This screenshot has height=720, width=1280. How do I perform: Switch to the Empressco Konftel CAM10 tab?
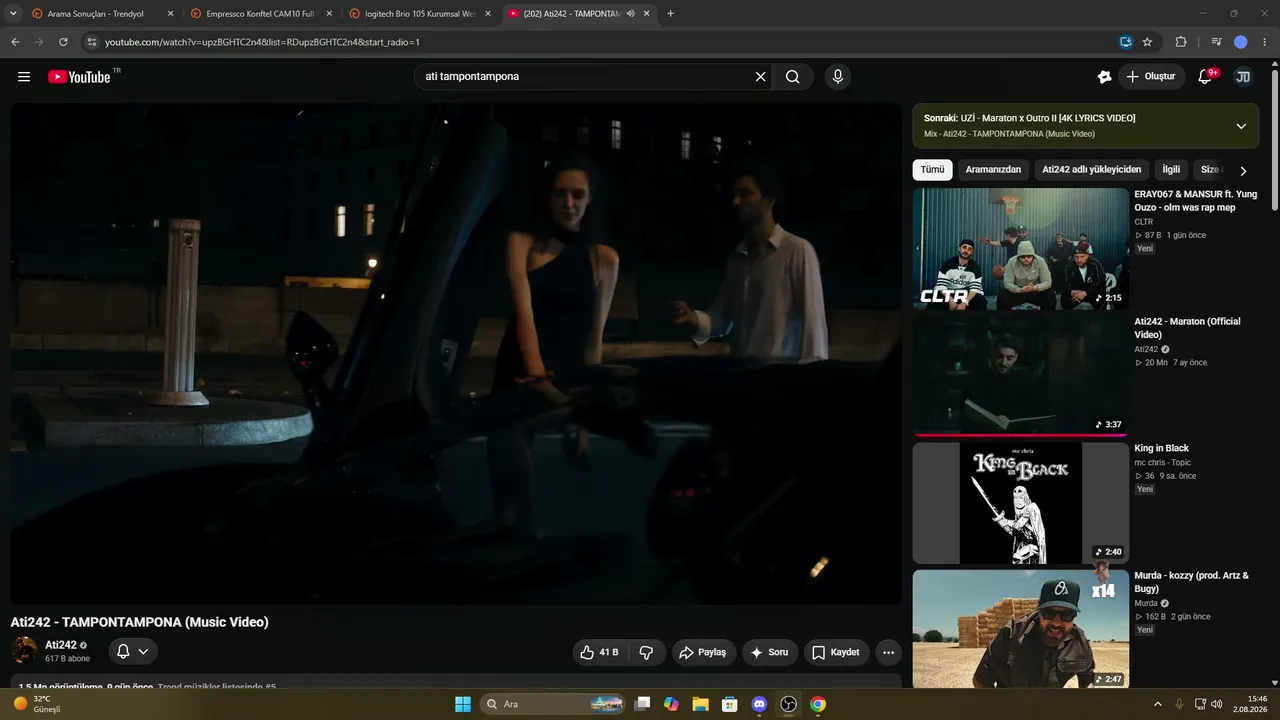click(262, 14)
